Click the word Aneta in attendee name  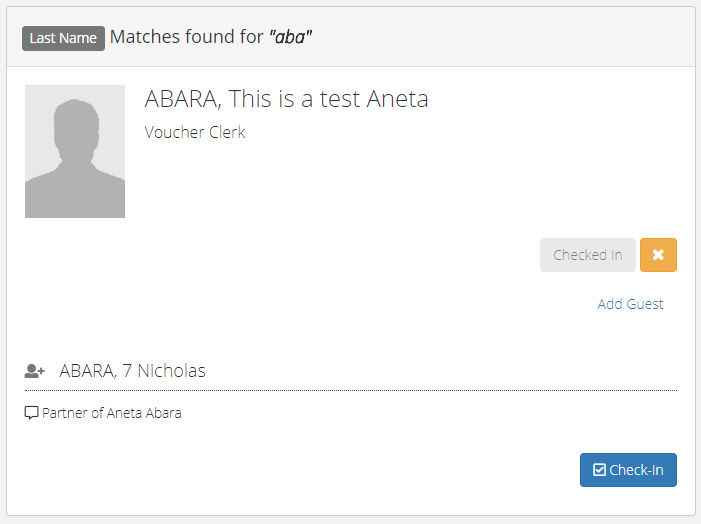(397, 99)
